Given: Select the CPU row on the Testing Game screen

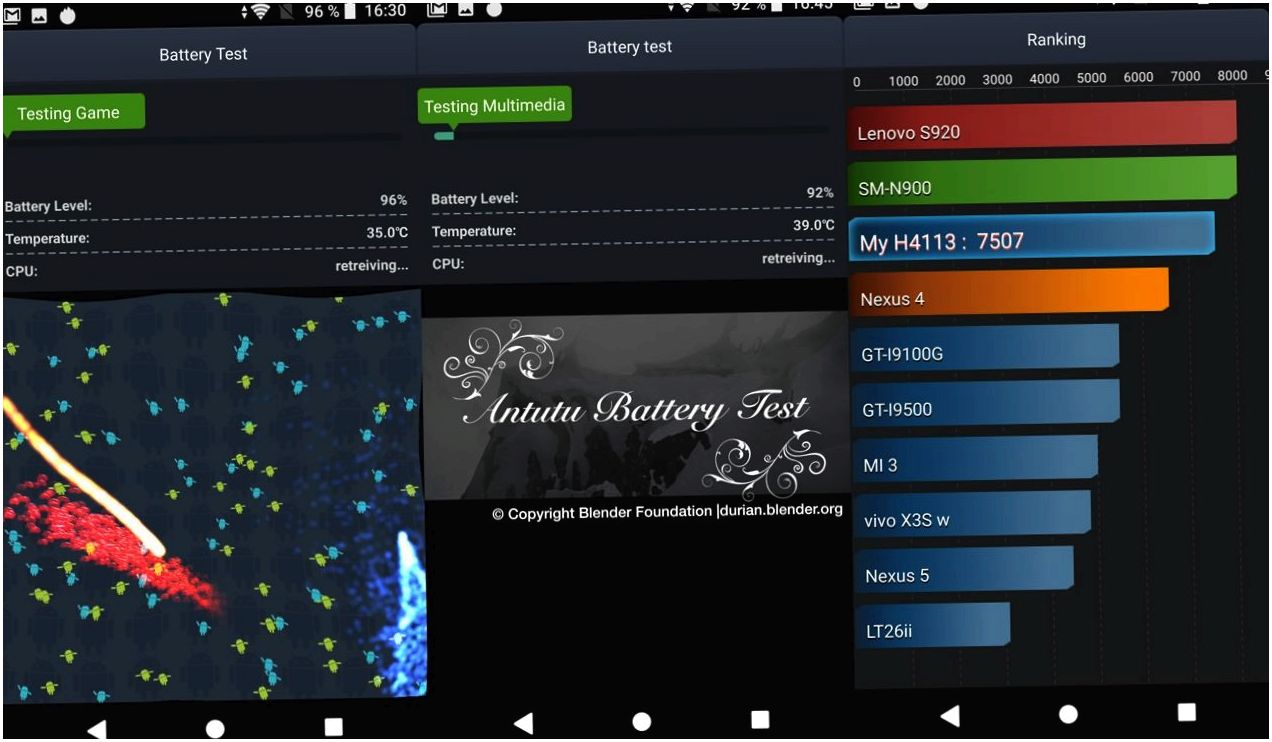Looking at the screenshot, I should [x=206, y=268].
